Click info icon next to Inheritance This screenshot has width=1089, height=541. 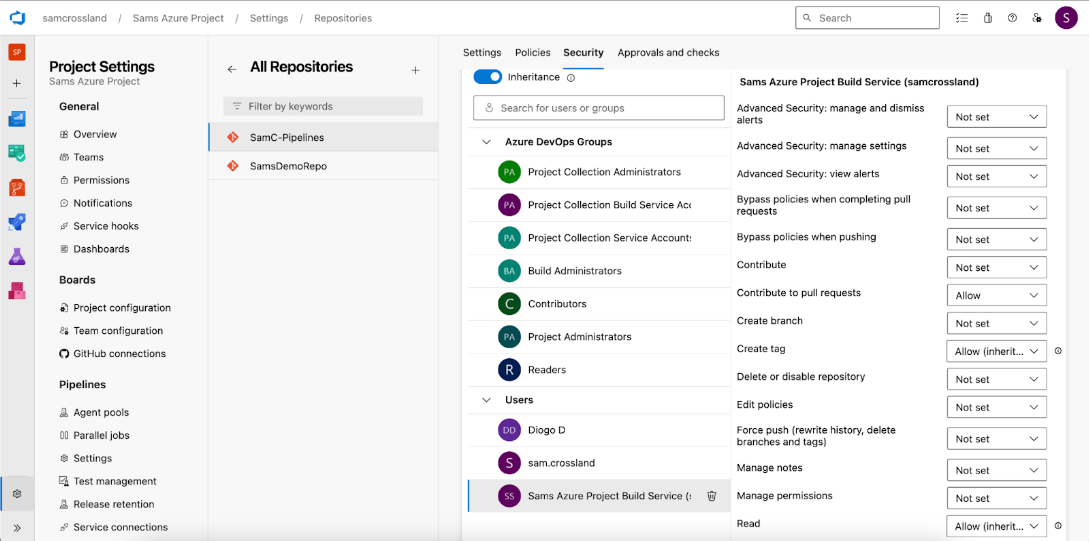[x=571, y=78]
